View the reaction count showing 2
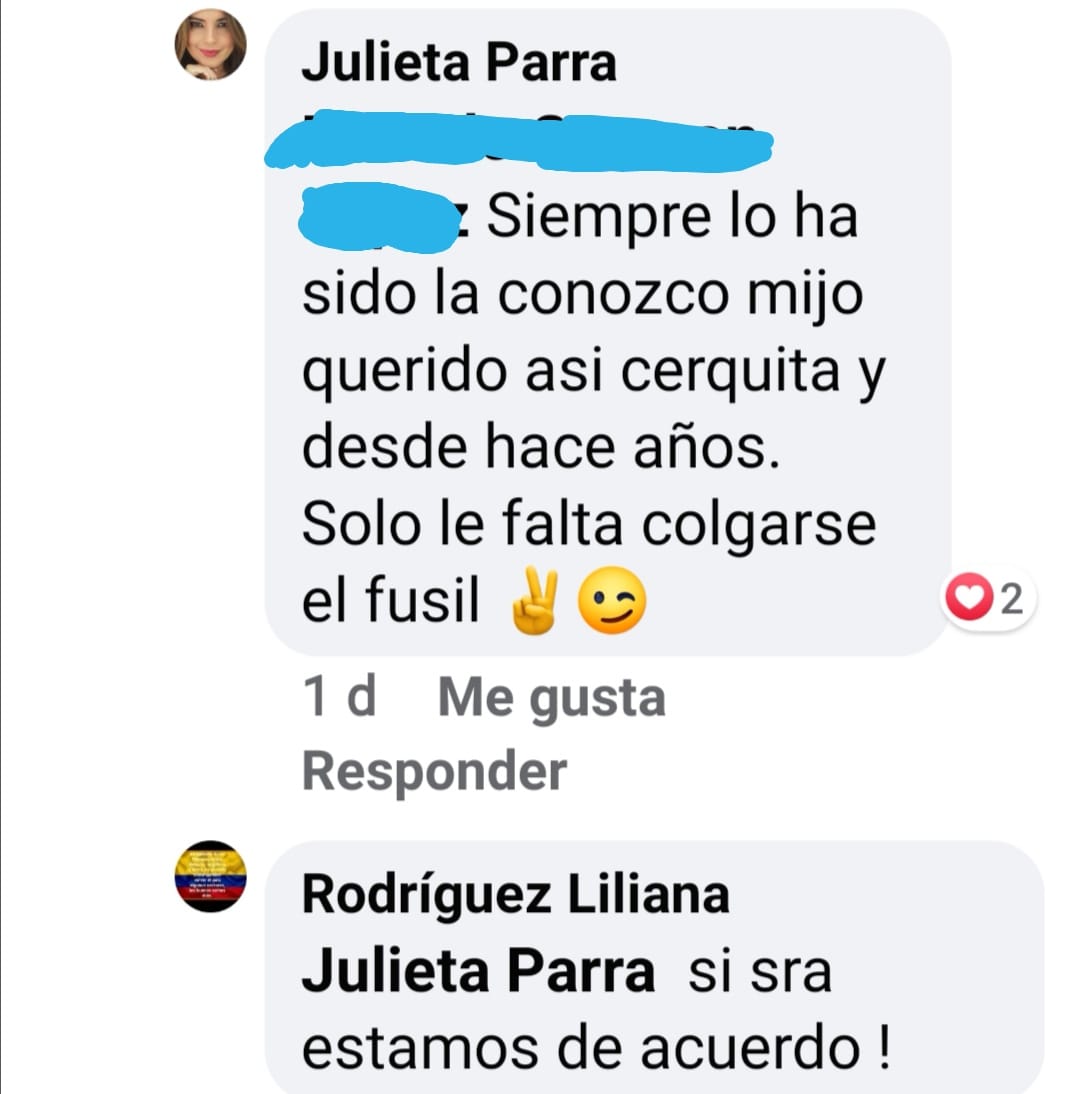This screenshot has width=1080, height=1094. [x=1012, y=599]
